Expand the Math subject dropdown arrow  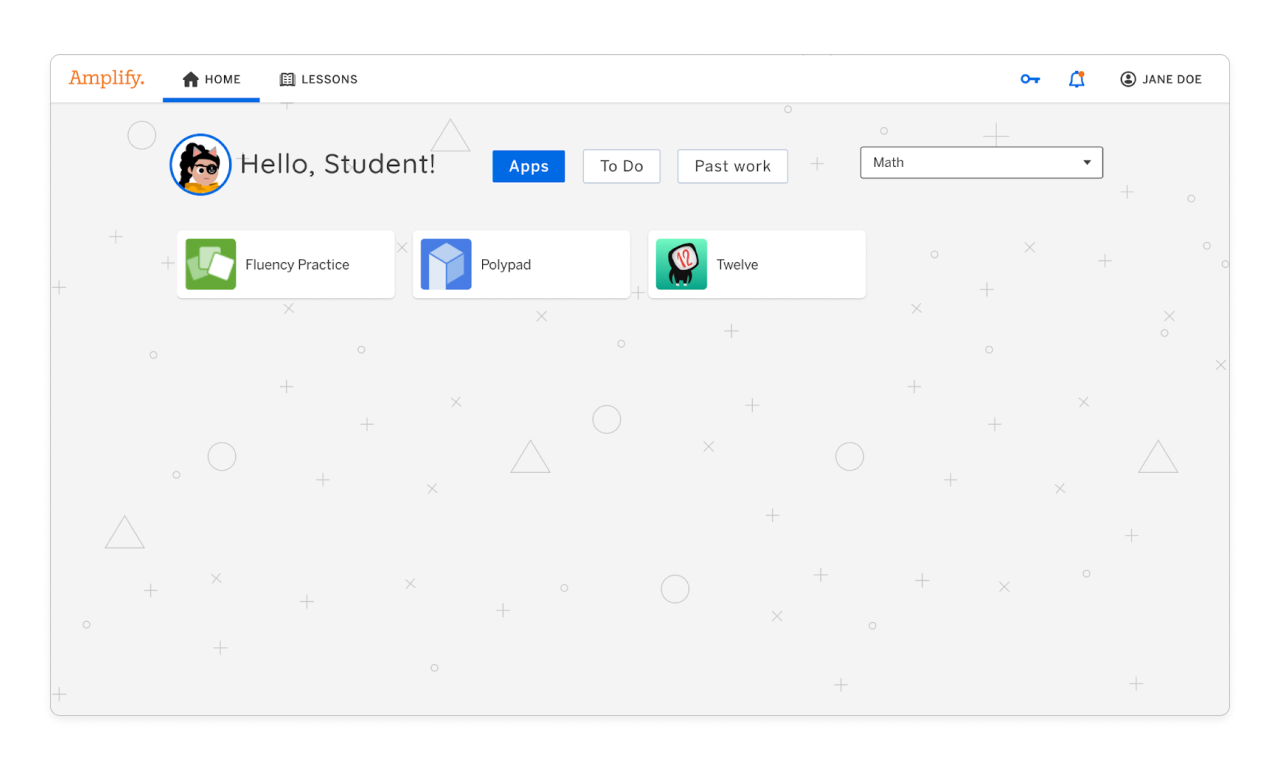(1087, 163)
